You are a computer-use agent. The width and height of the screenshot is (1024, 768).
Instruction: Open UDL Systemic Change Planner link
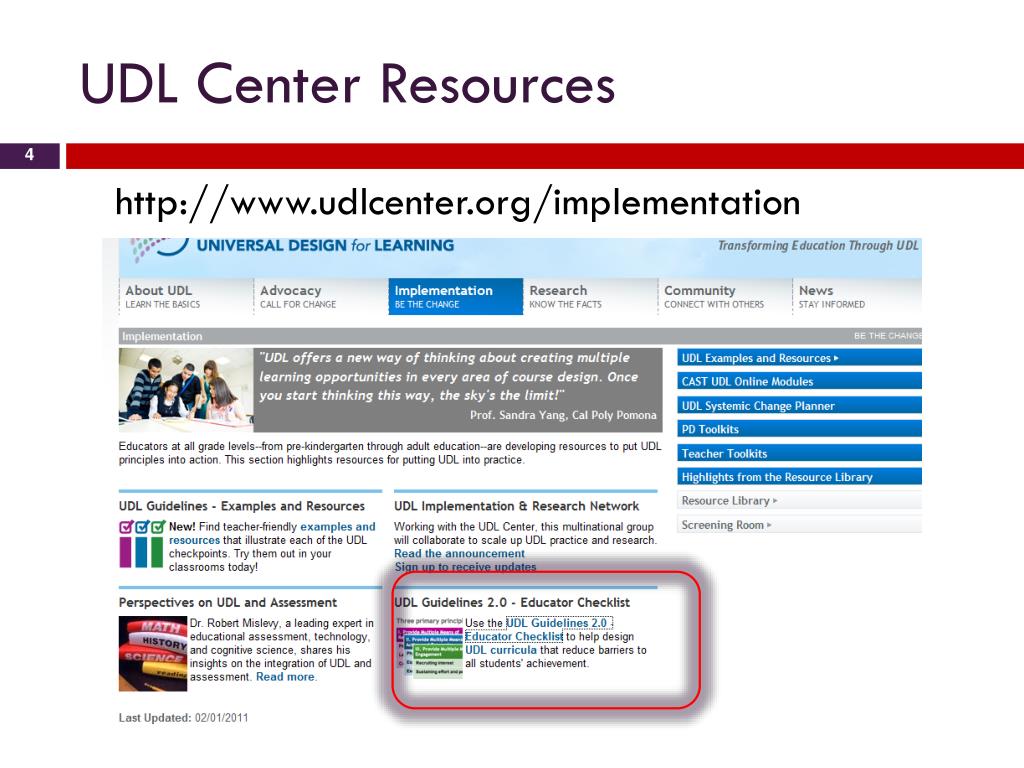[799, 406]
